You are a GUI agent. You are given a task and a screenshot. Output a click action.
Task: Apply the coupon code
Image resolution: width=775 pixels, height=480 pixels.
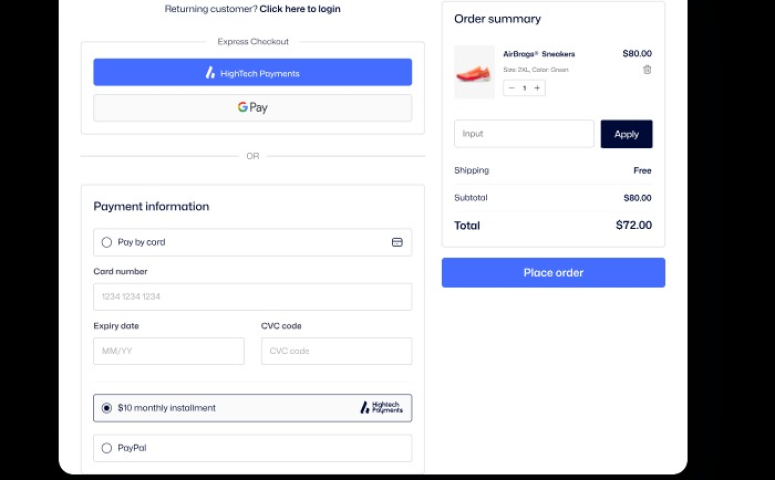point(626,134)
